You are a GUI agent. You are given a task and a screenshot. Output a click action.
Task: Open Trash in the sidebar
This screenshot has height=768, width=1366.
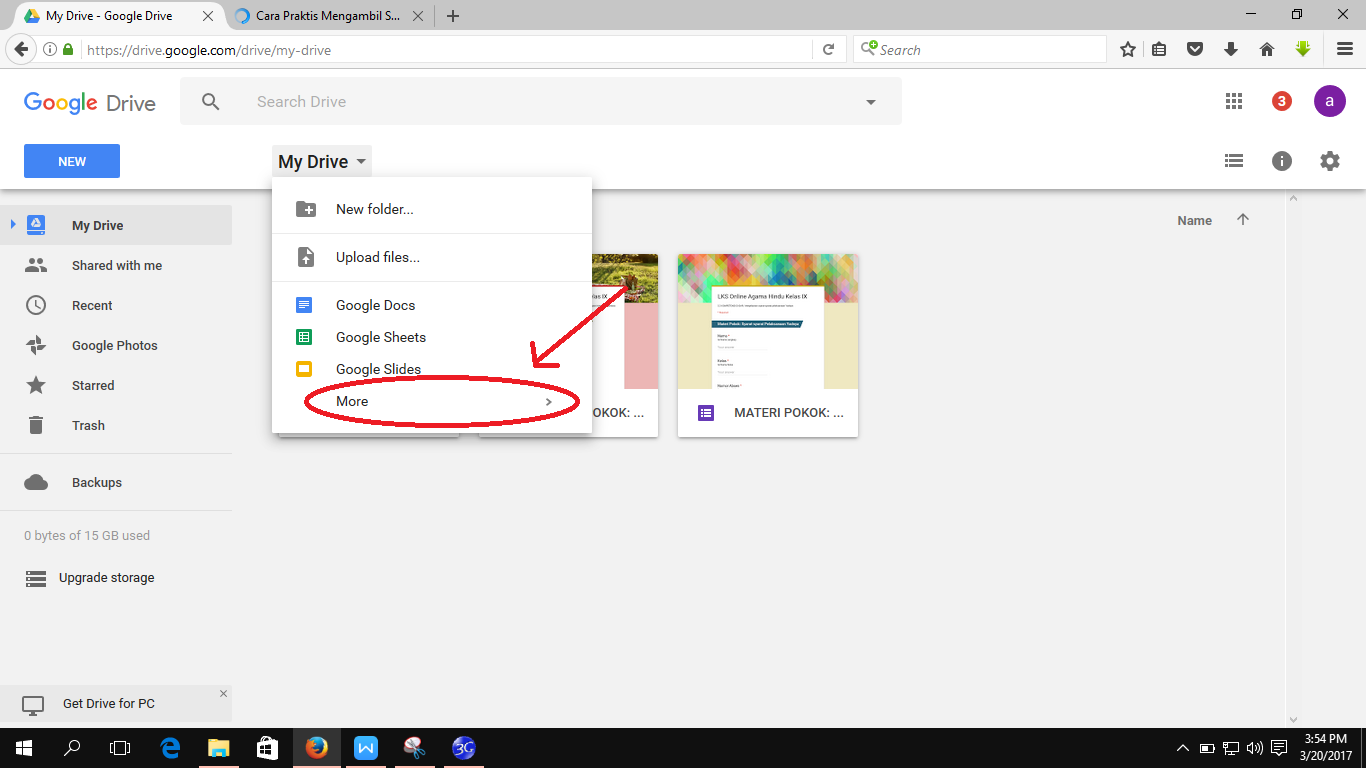click(88, 425)
